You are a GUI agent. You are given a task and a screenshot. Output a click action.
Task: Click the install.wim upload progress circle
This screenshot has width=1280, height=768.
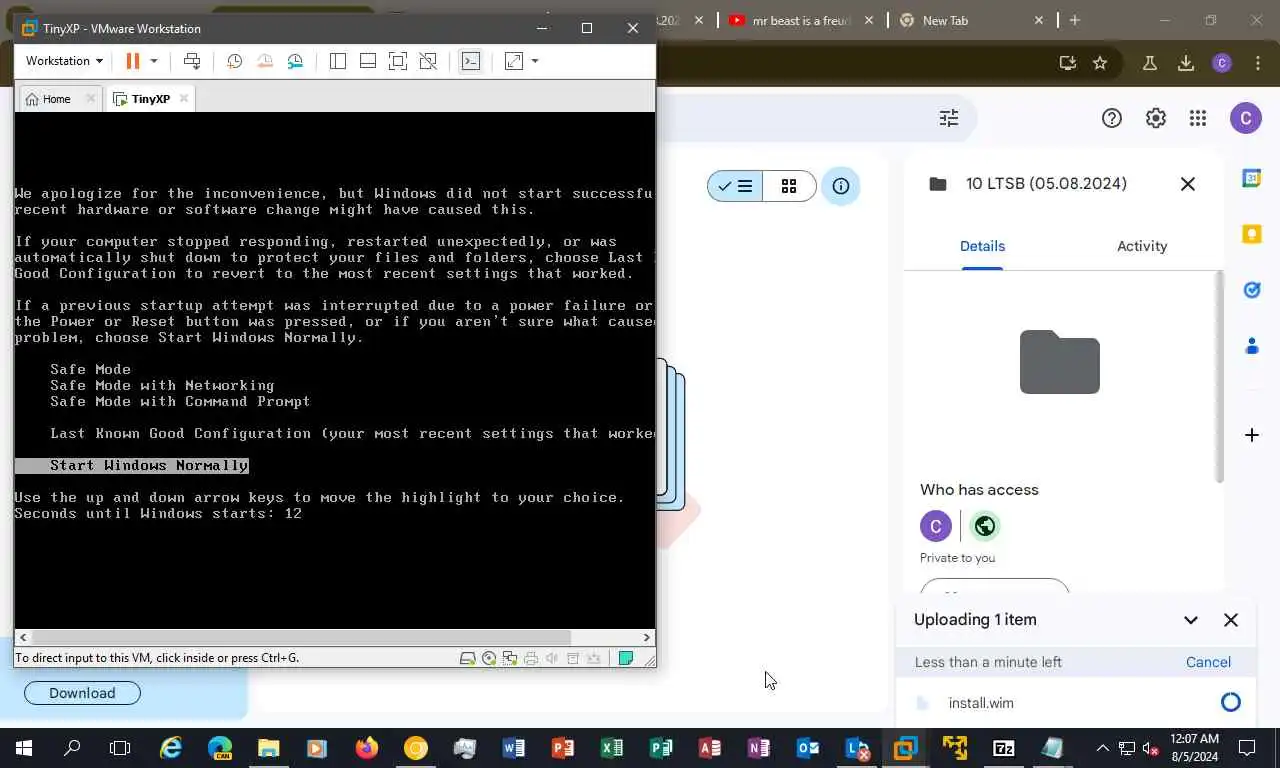1231,703
